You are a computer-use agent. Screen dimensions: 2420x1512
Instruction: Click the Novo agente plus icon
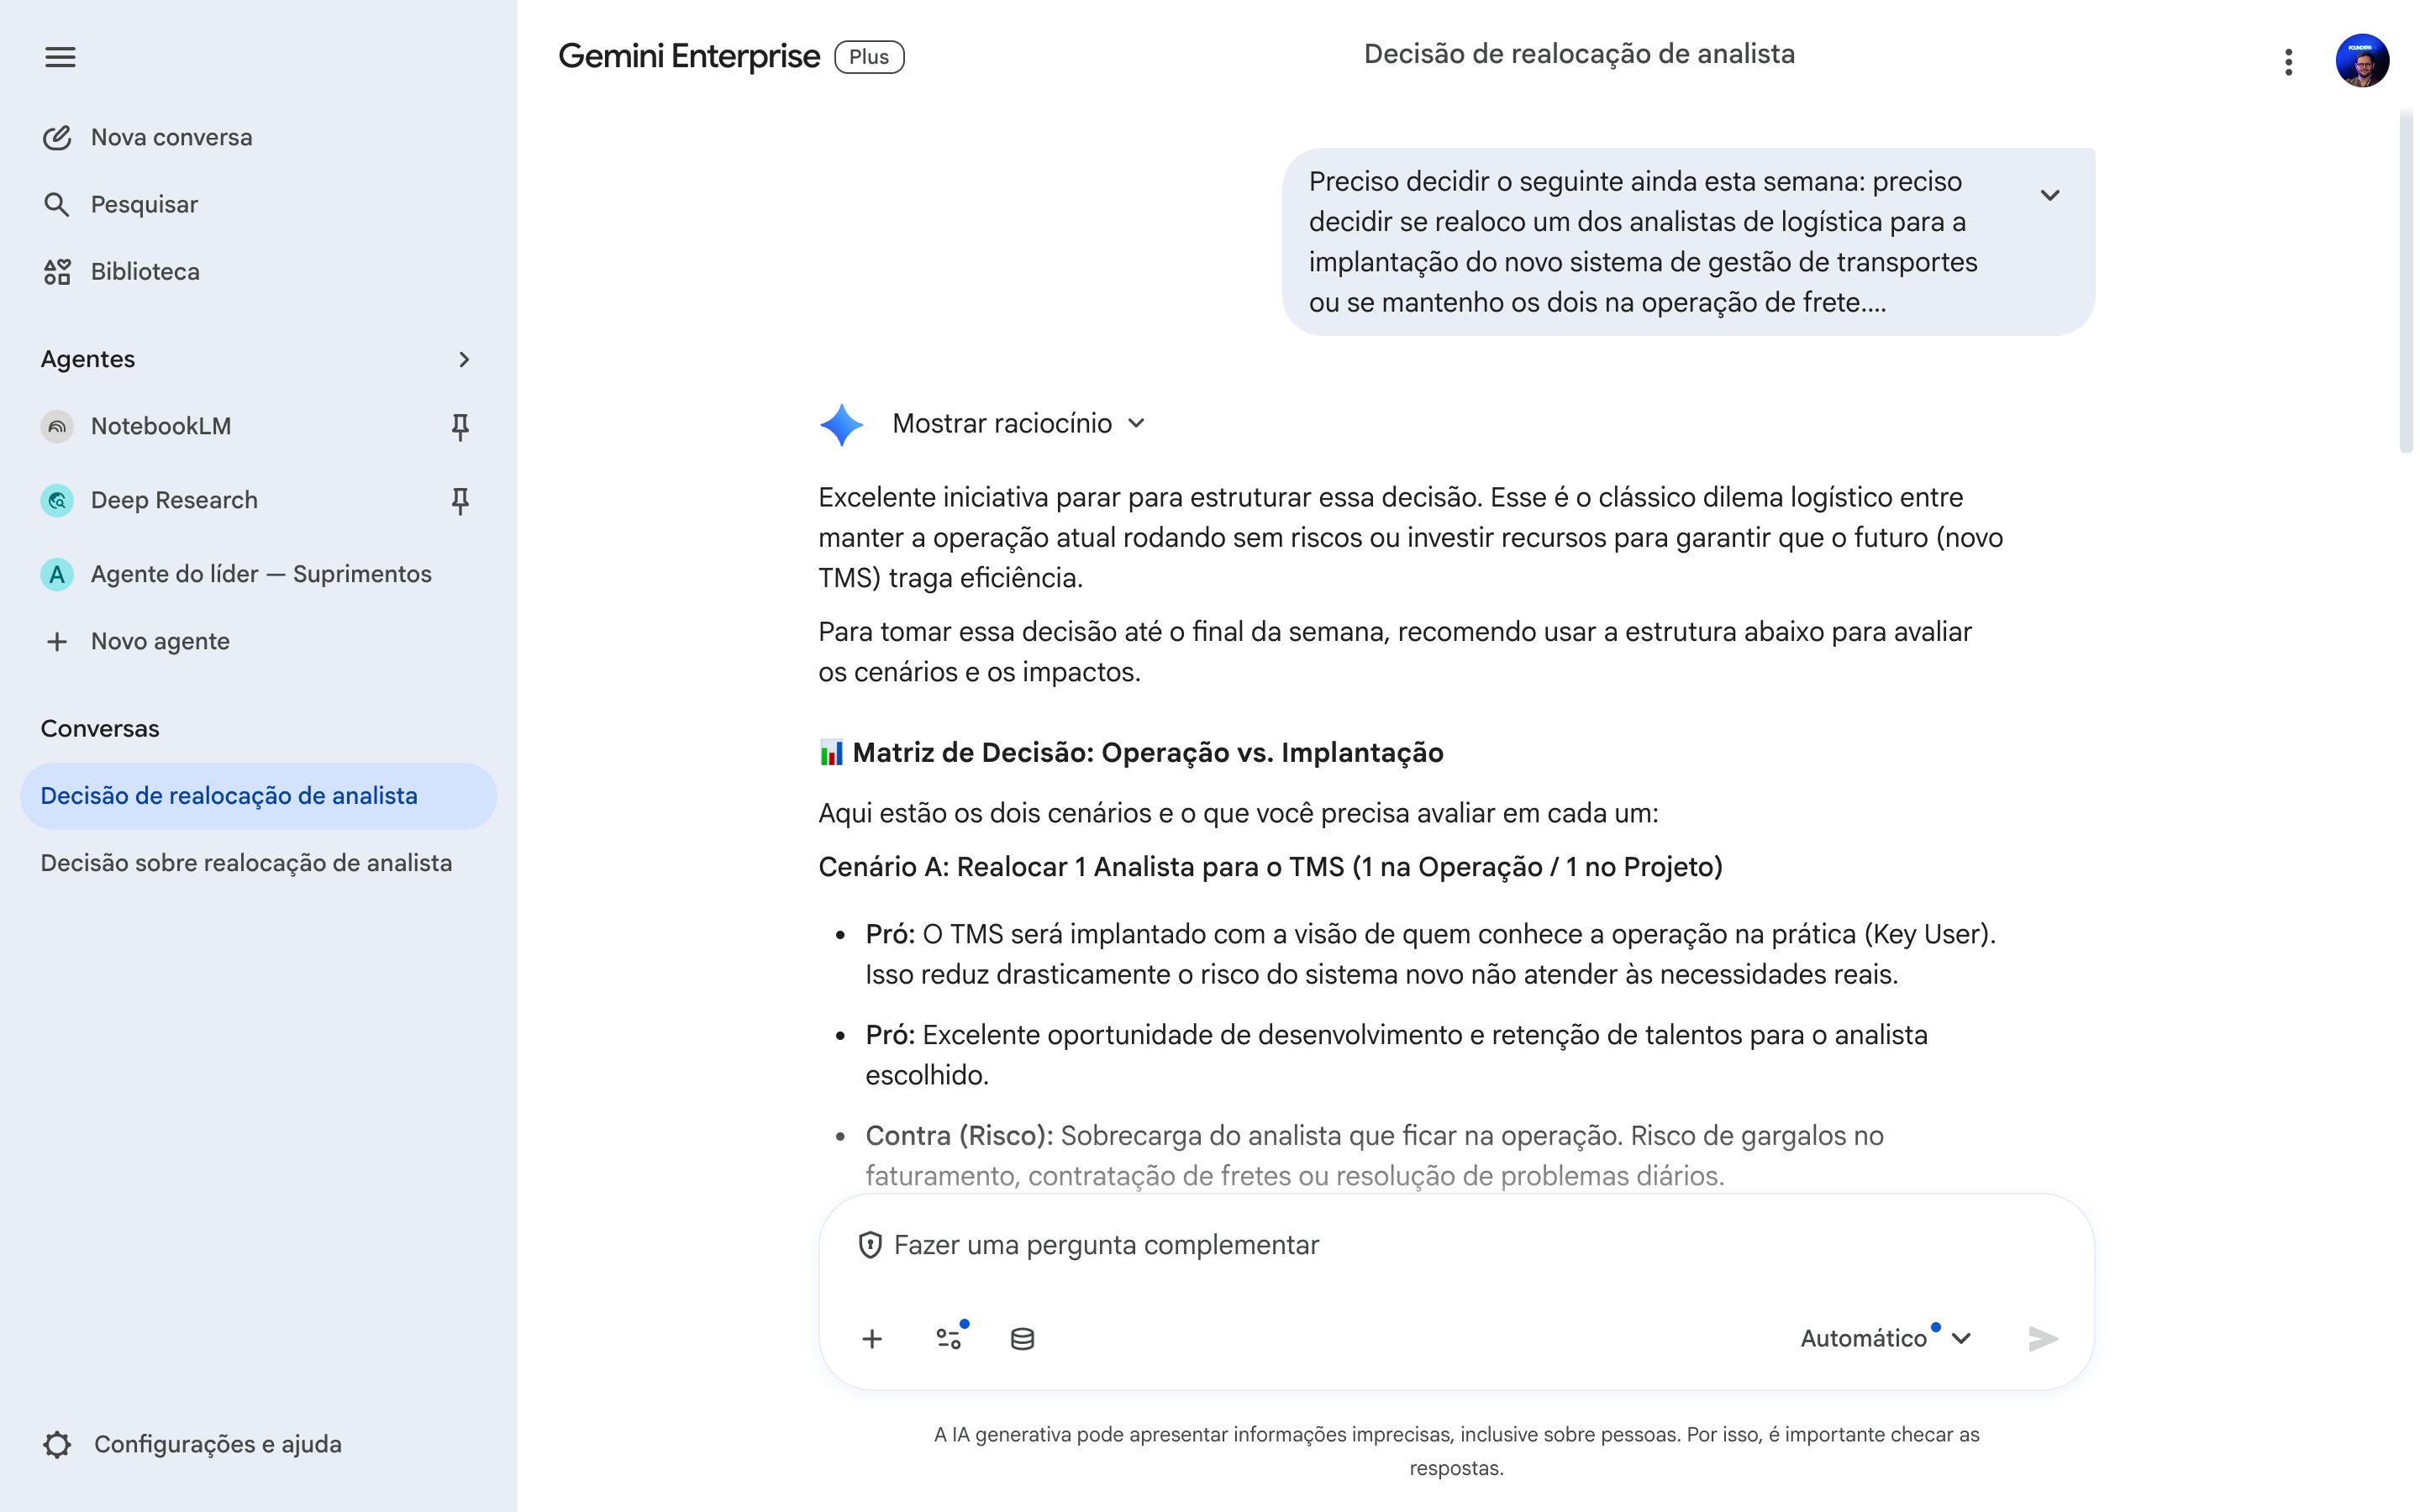pyautogui.click(x=57, y=641)
